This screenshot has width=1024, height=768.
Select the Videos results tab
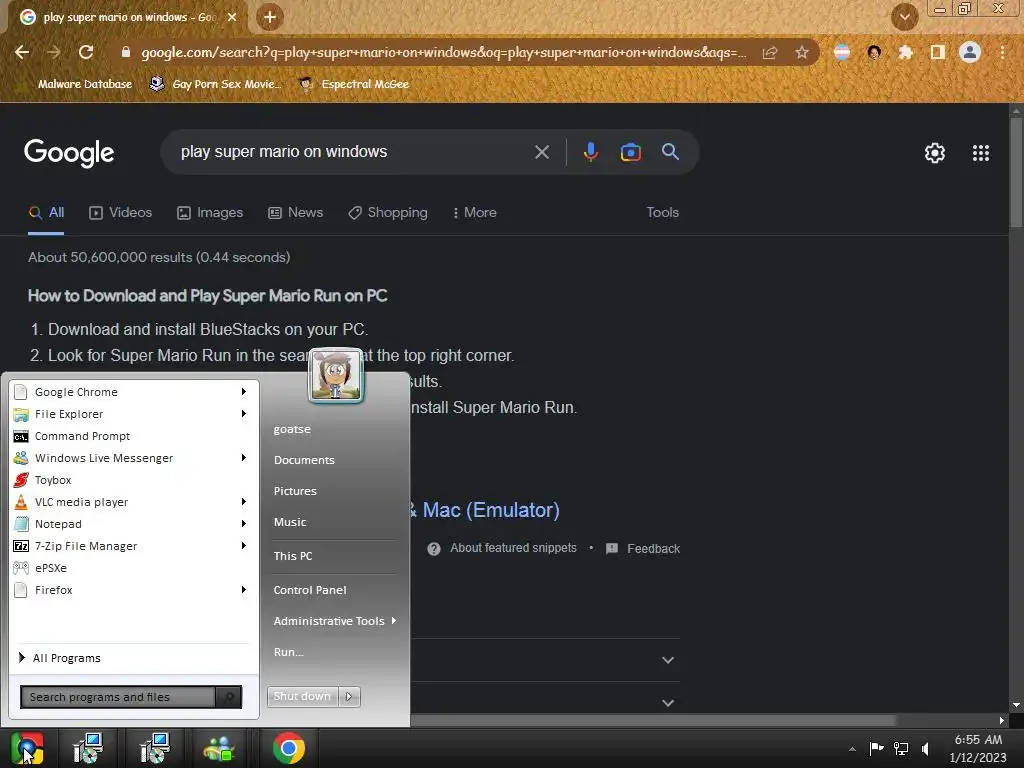(x=121, y=212)
